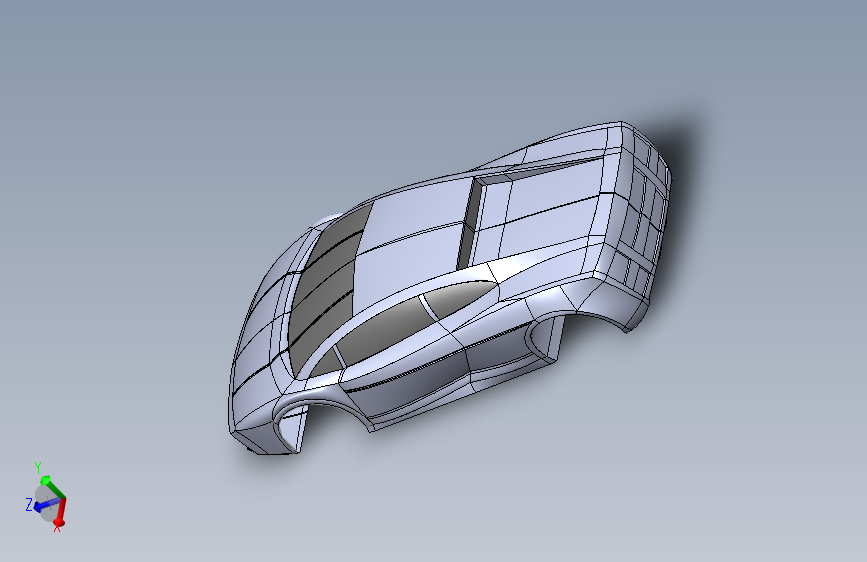Click the red X axis of the orientation triad

pyautogui.click(x=61, y=512)
